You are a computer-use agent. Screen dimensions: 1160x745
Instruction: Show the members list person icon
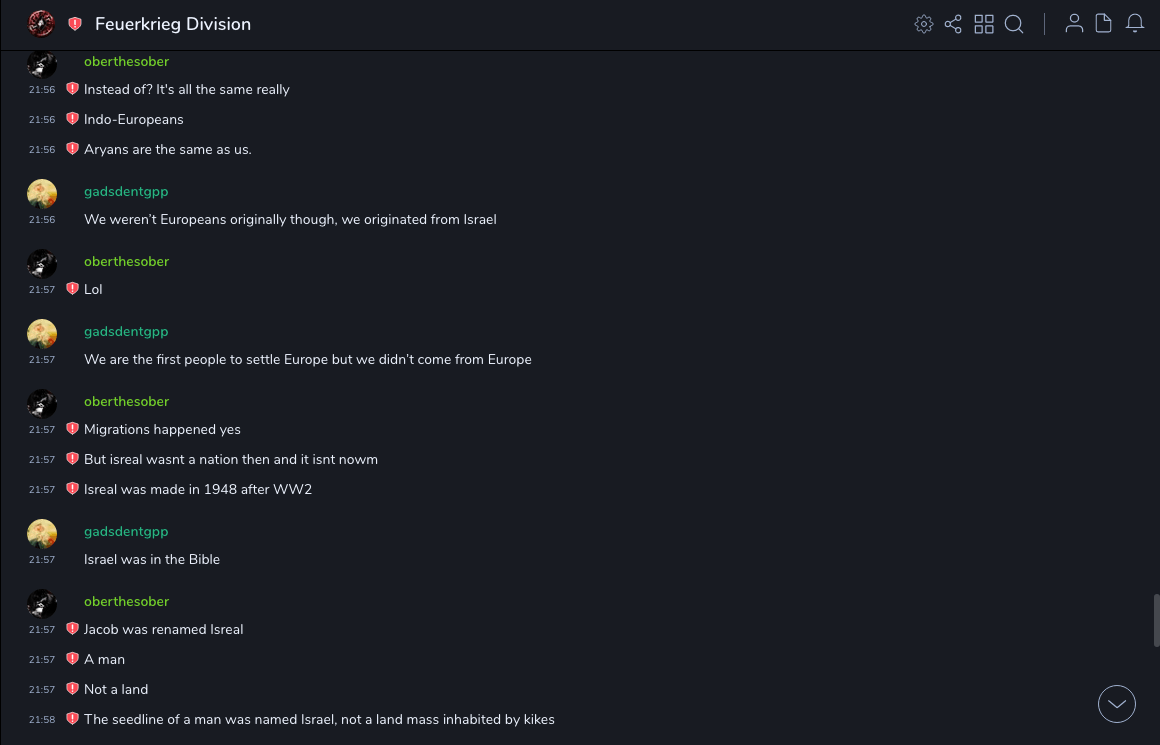[1074, 24]
